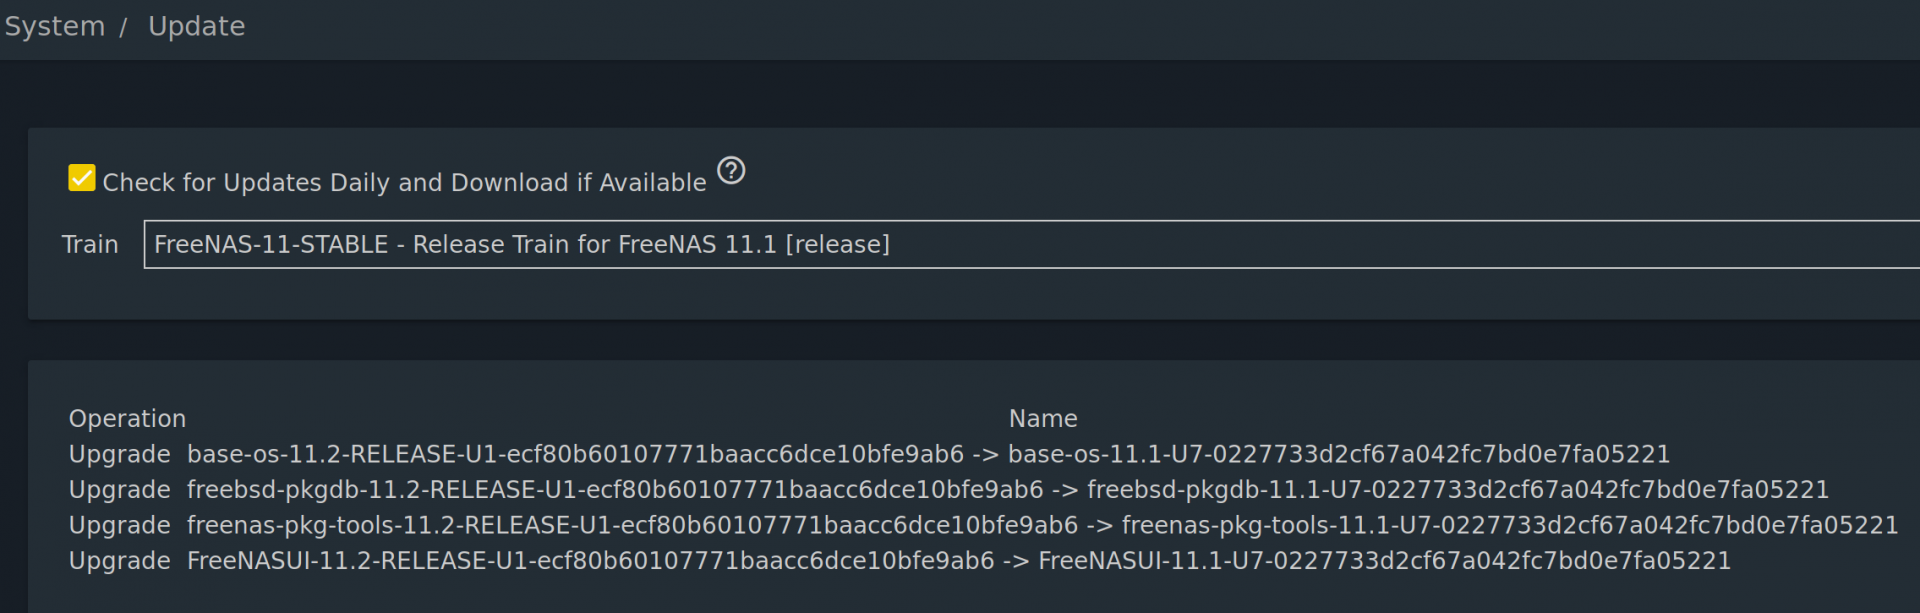Click the 'Check for Updates Daily' label text
This screenshot has height=613, width=1920.
[x=404, y=183]
